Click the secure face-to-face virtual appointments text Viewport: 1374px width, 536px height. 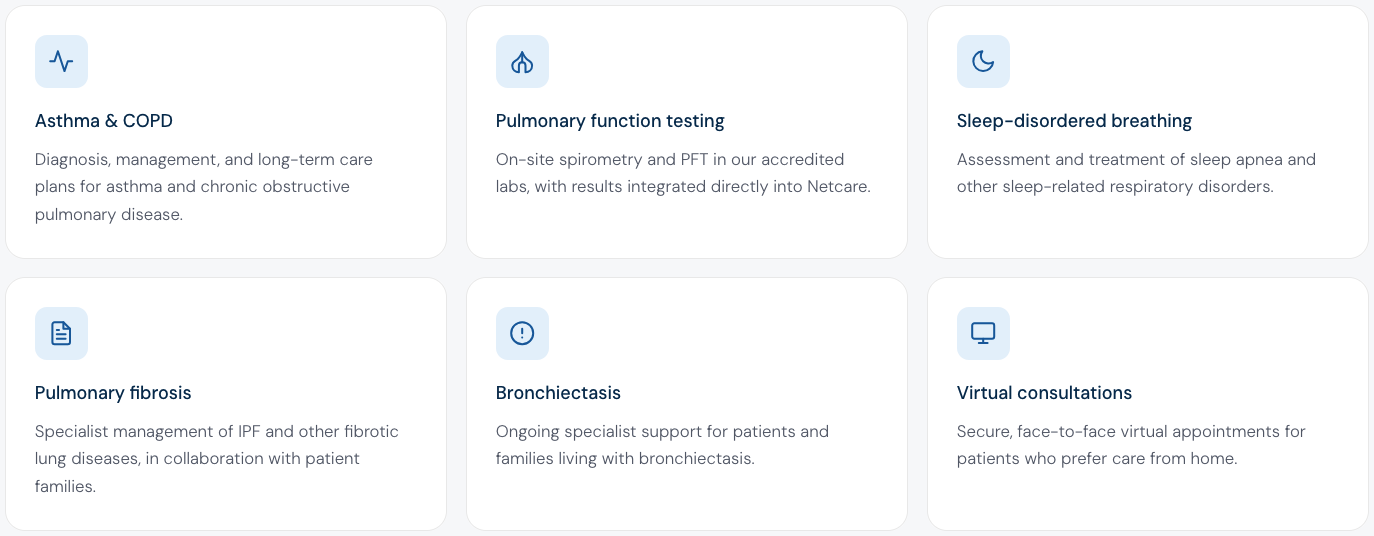1131,445
